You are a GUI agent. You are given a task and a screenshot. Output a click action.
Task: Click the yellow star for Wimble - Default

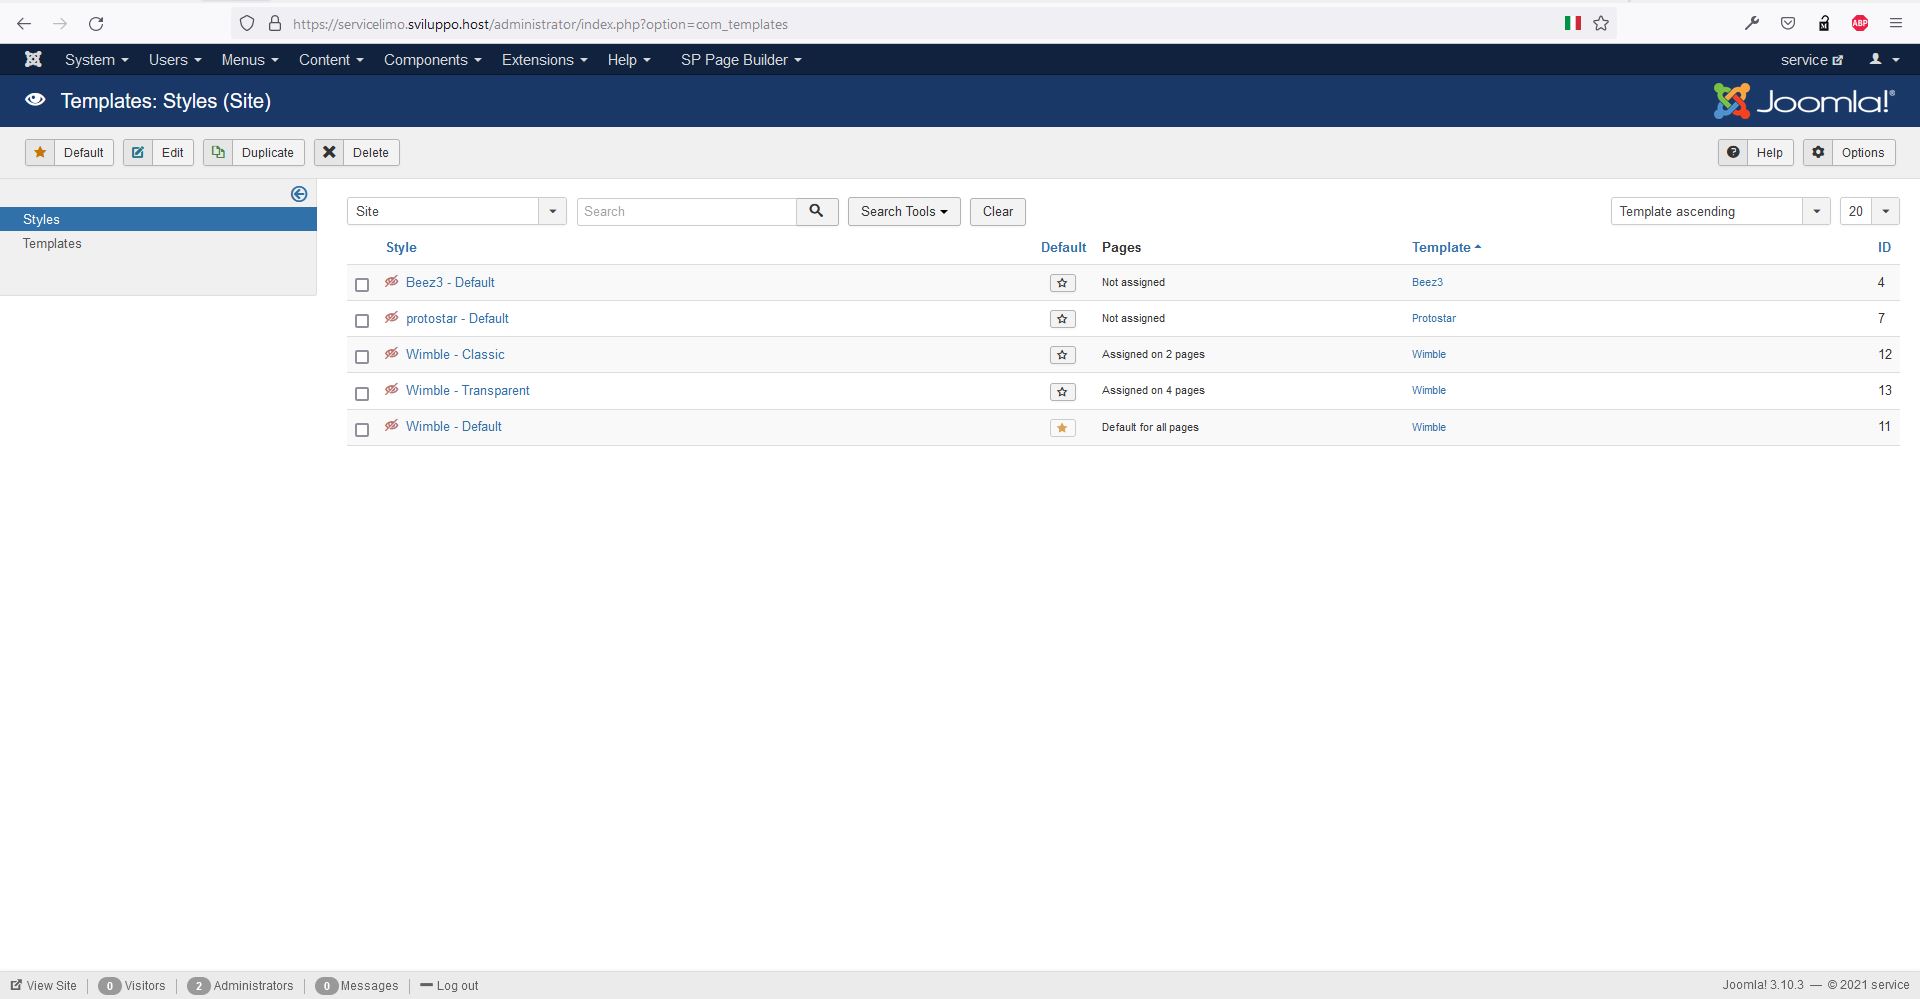(1062, 428)
